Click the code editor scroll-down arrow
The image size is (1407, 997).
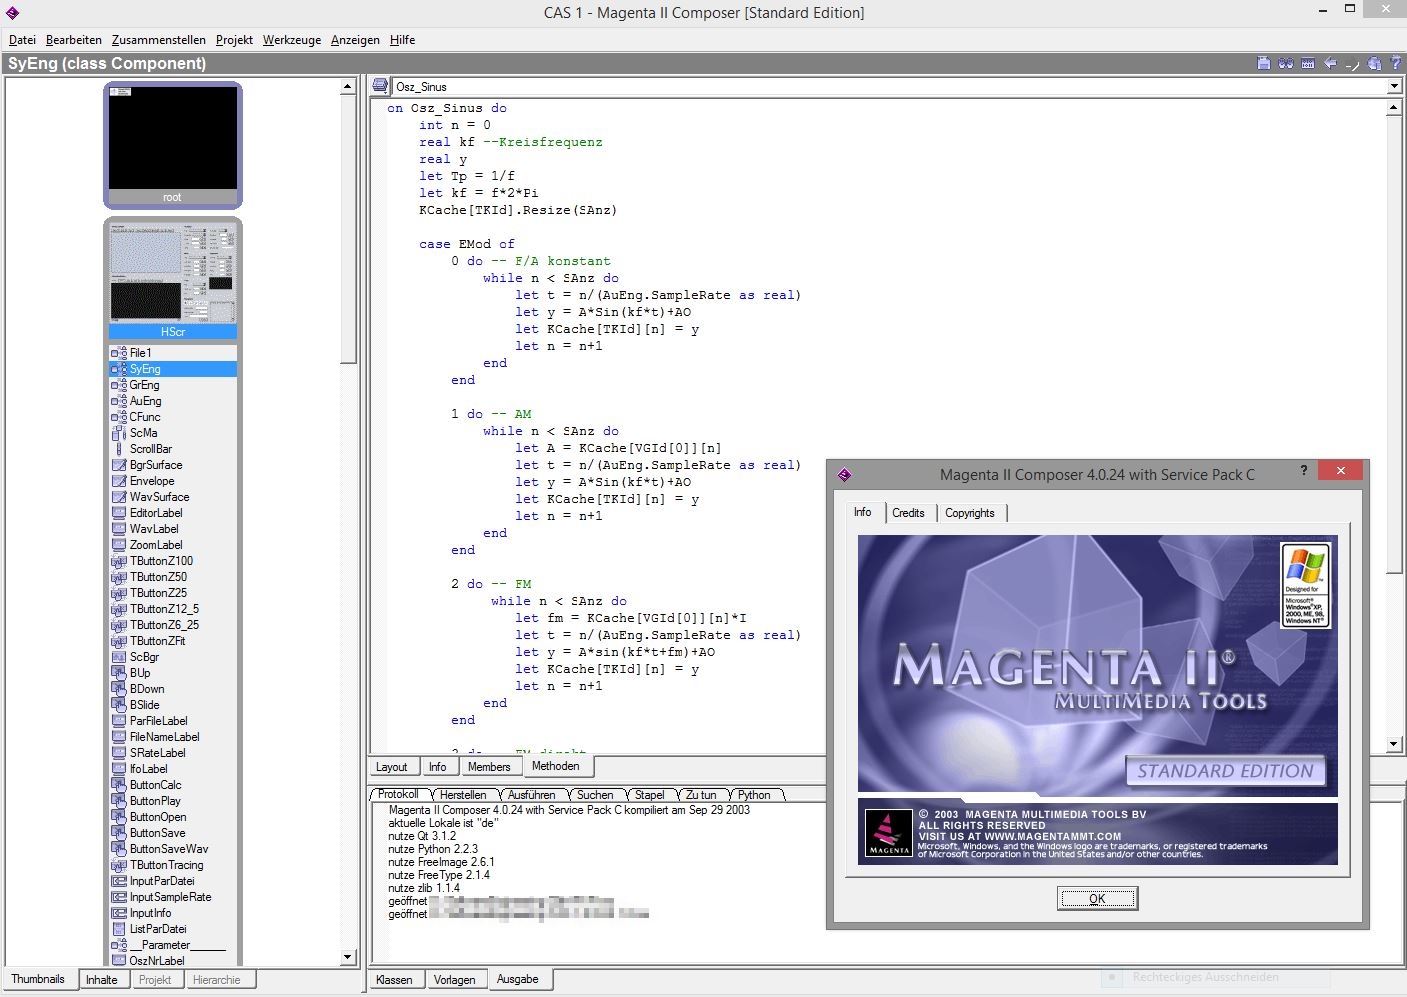[1394, 744]
